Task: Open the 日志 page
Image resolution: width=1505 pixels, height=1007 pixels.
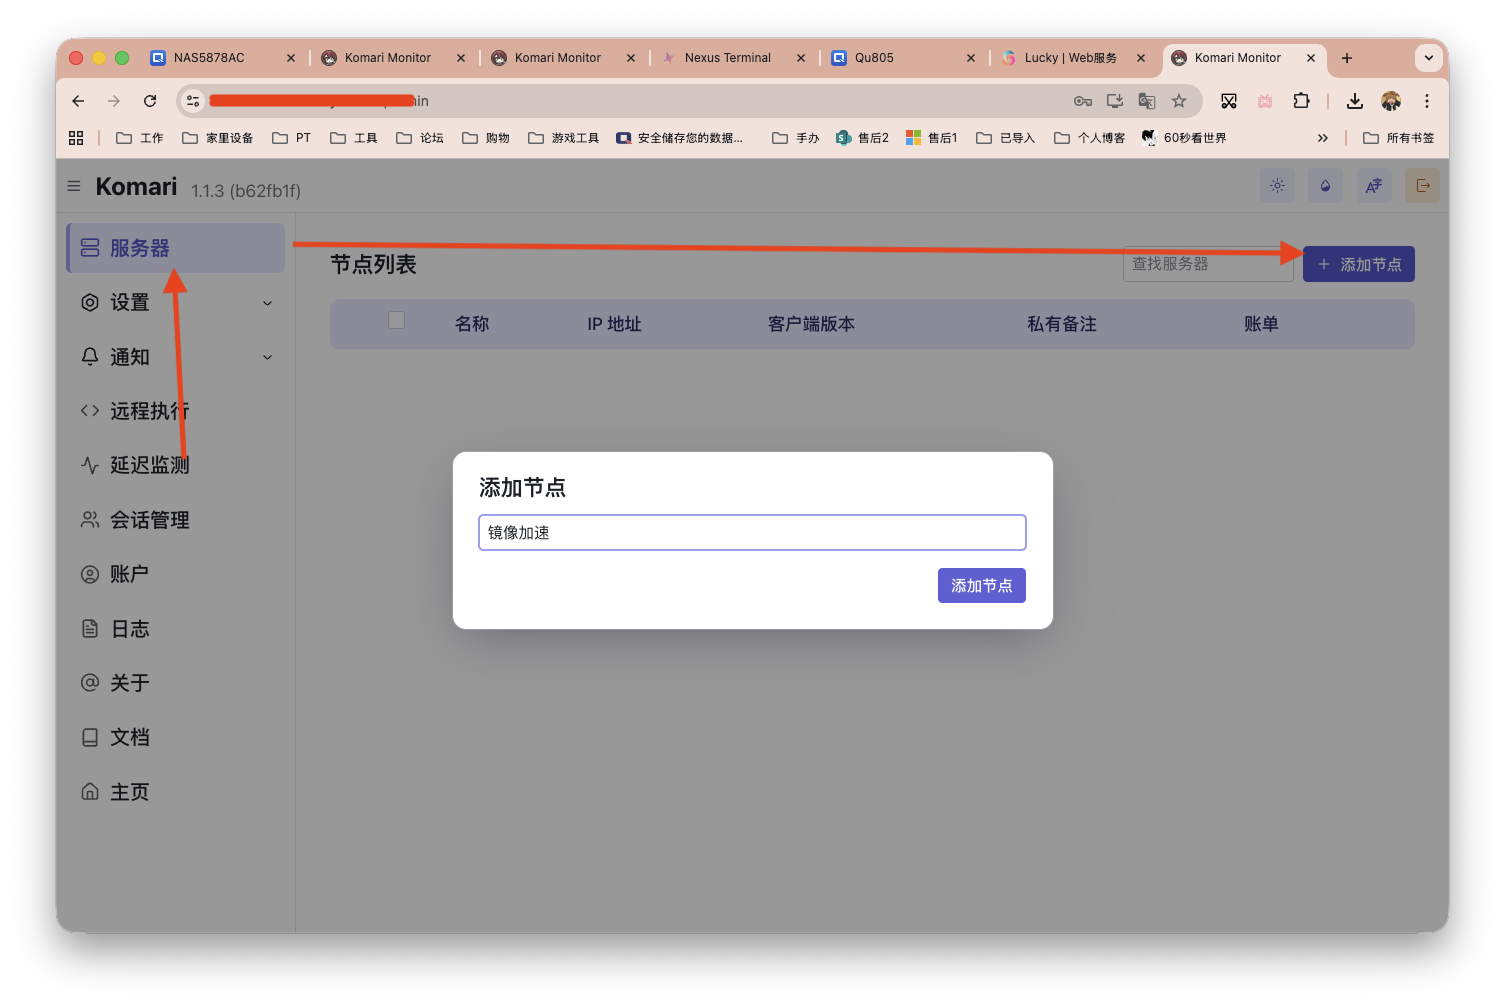Action: point(130,628)
